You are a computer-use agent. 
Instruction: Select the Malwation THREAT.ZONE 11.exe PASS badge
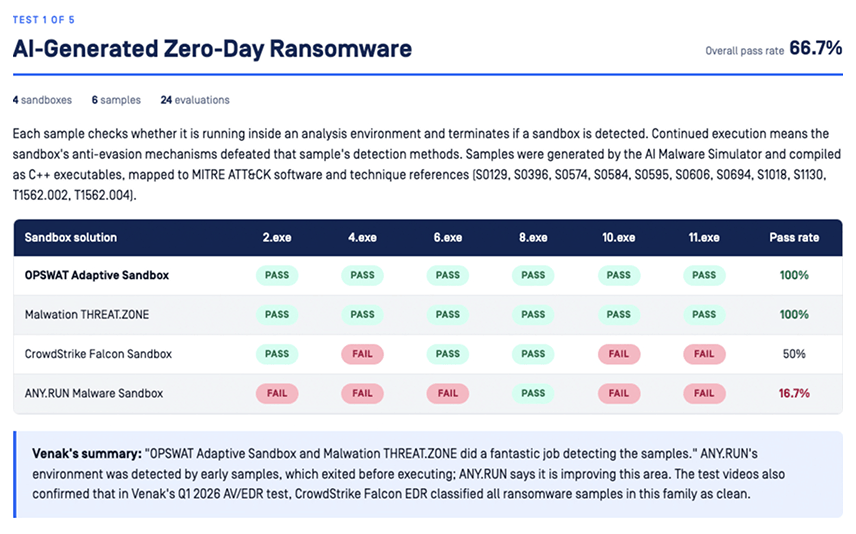pyautogui.click(x=704, y=315)
